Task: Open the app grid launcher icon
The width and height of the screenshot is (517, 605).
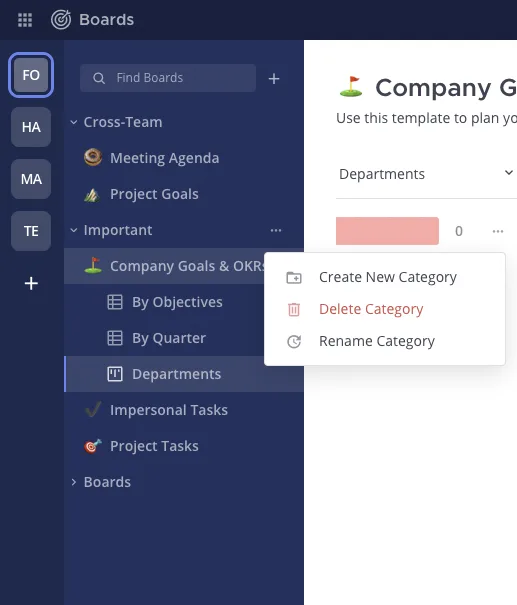Action: coord(25,20)
